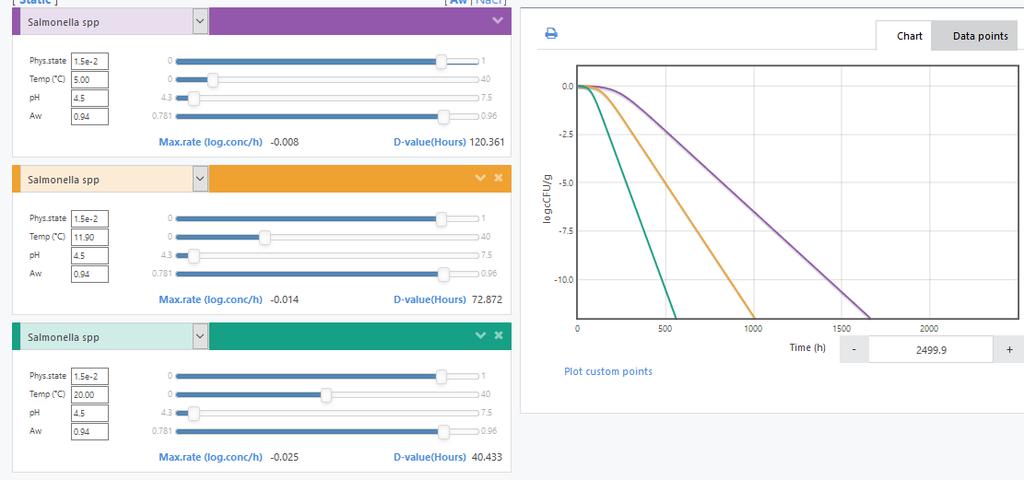
Task: Click Aw slider handle in green panel
Action: 443,431
